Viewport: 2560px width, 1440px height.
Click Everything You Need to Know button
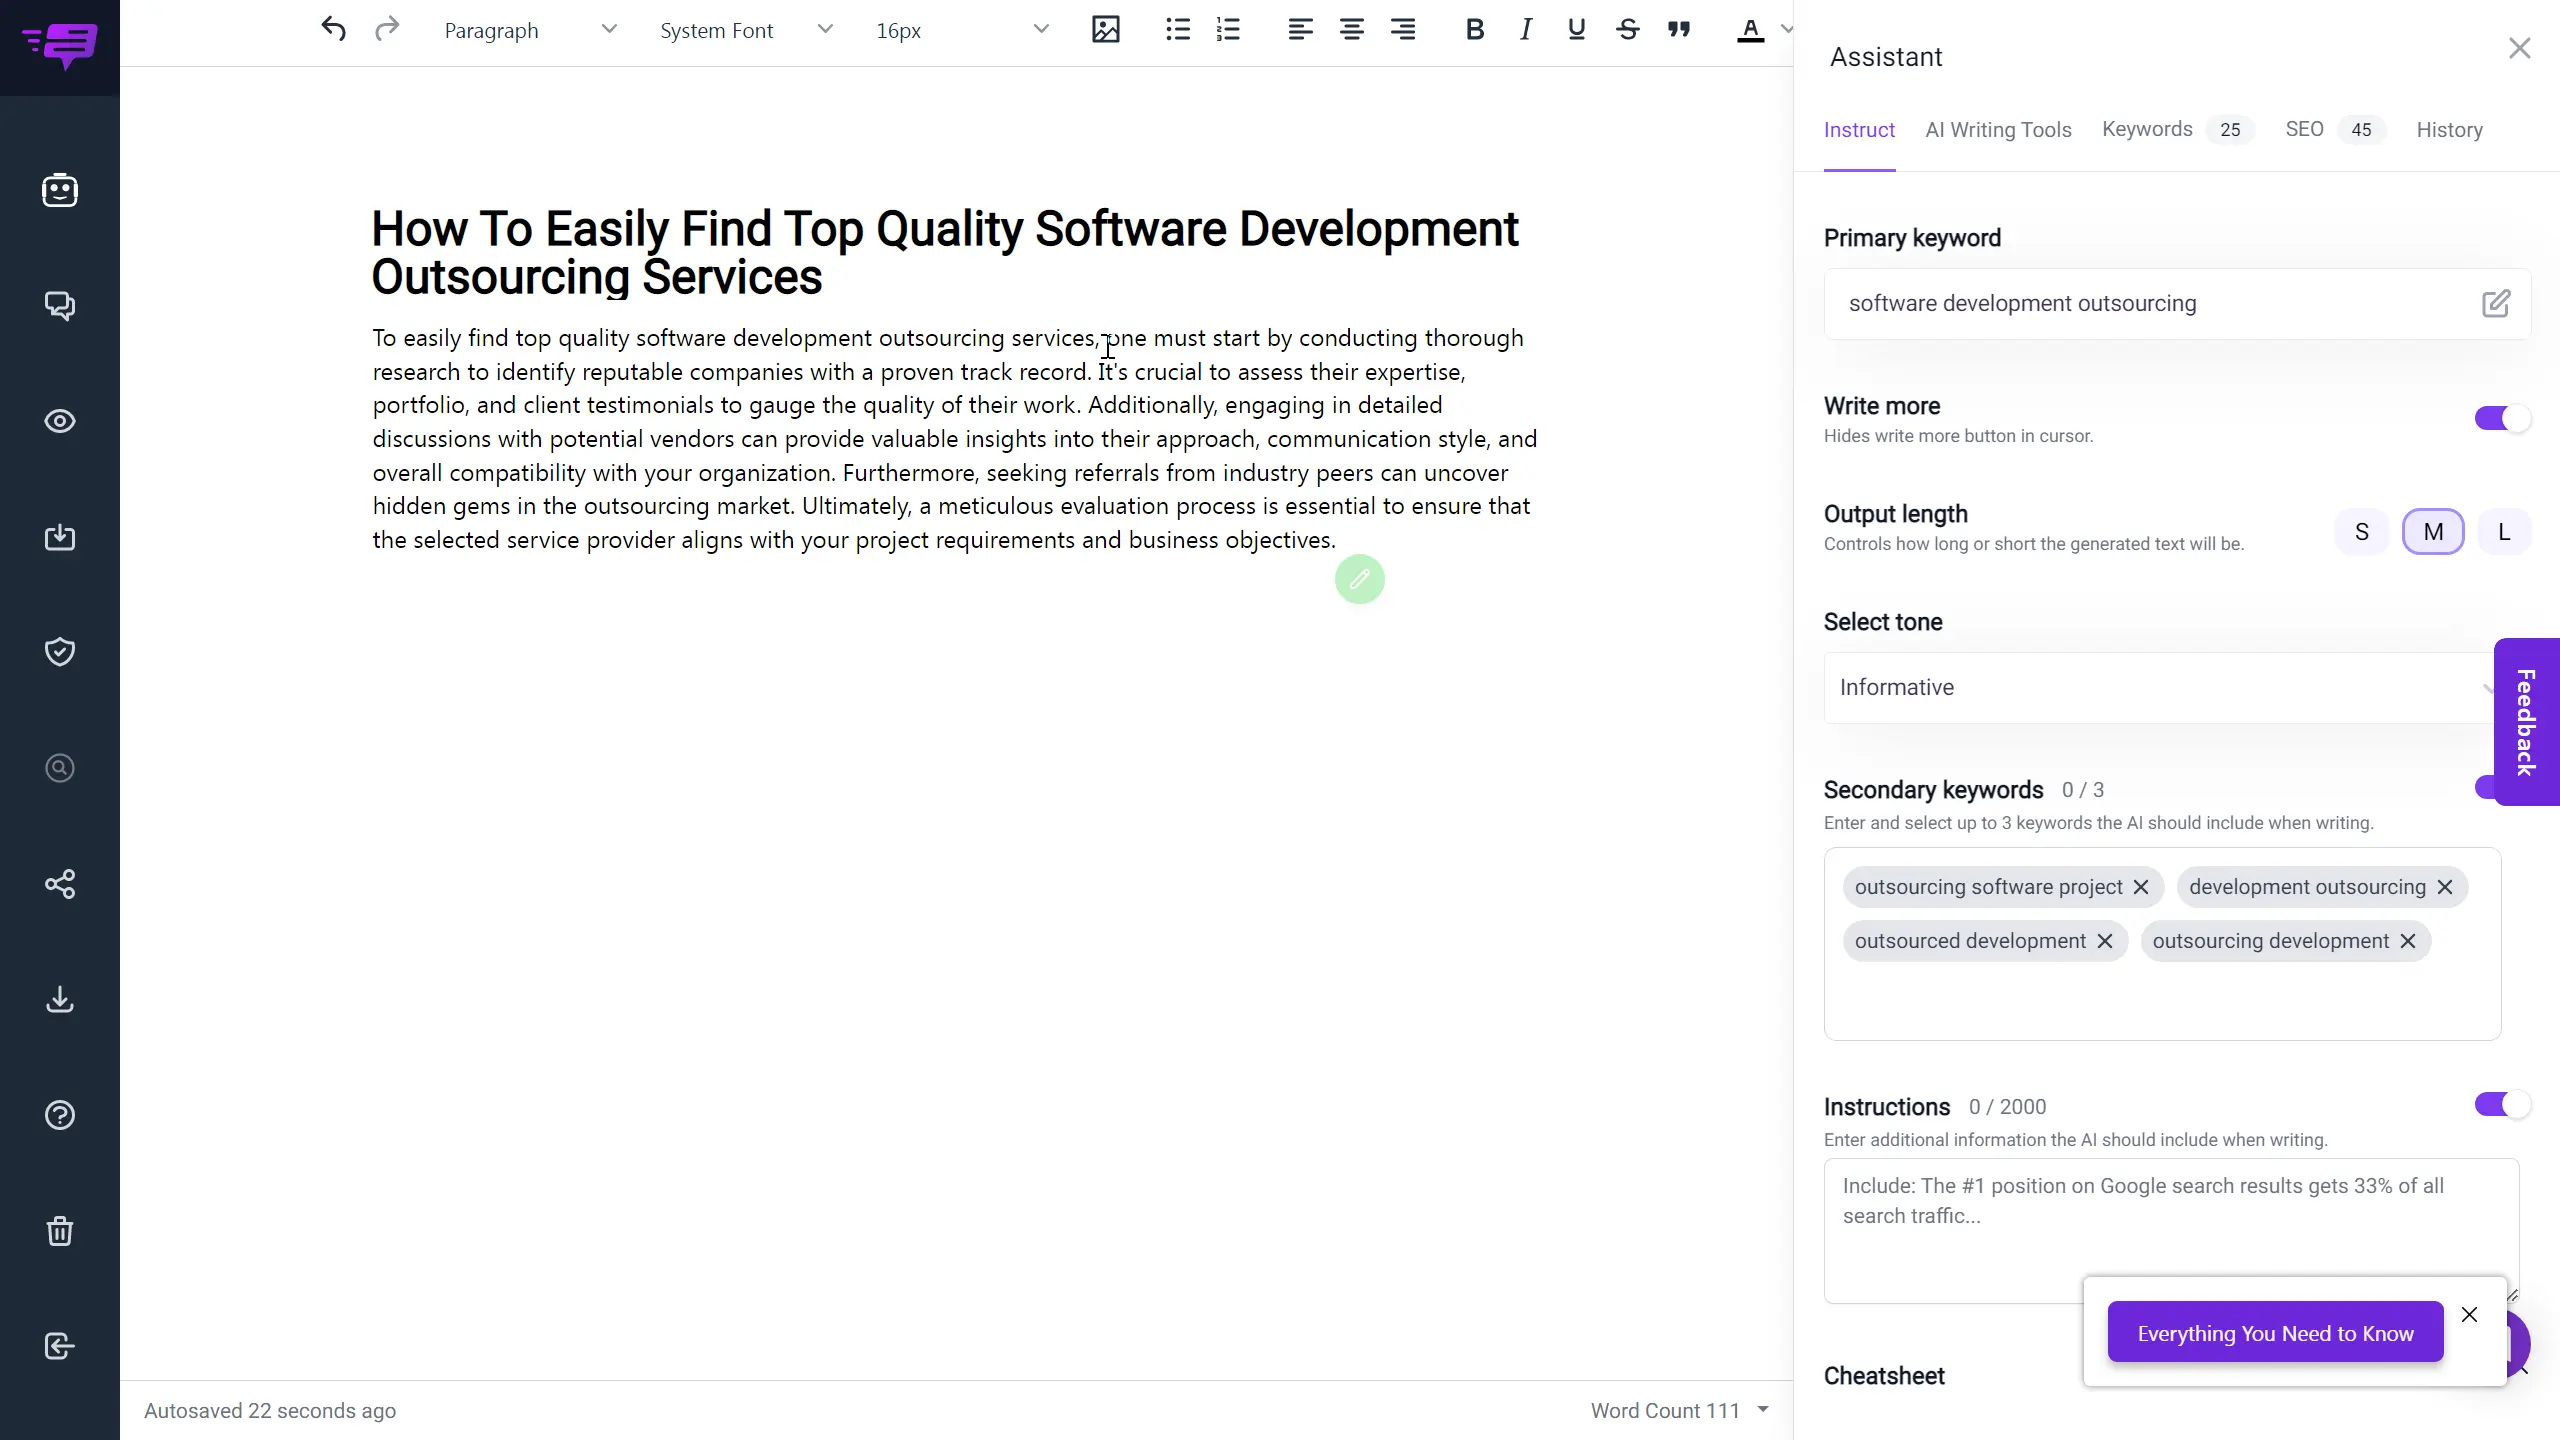click(x=2275, y=1333)
